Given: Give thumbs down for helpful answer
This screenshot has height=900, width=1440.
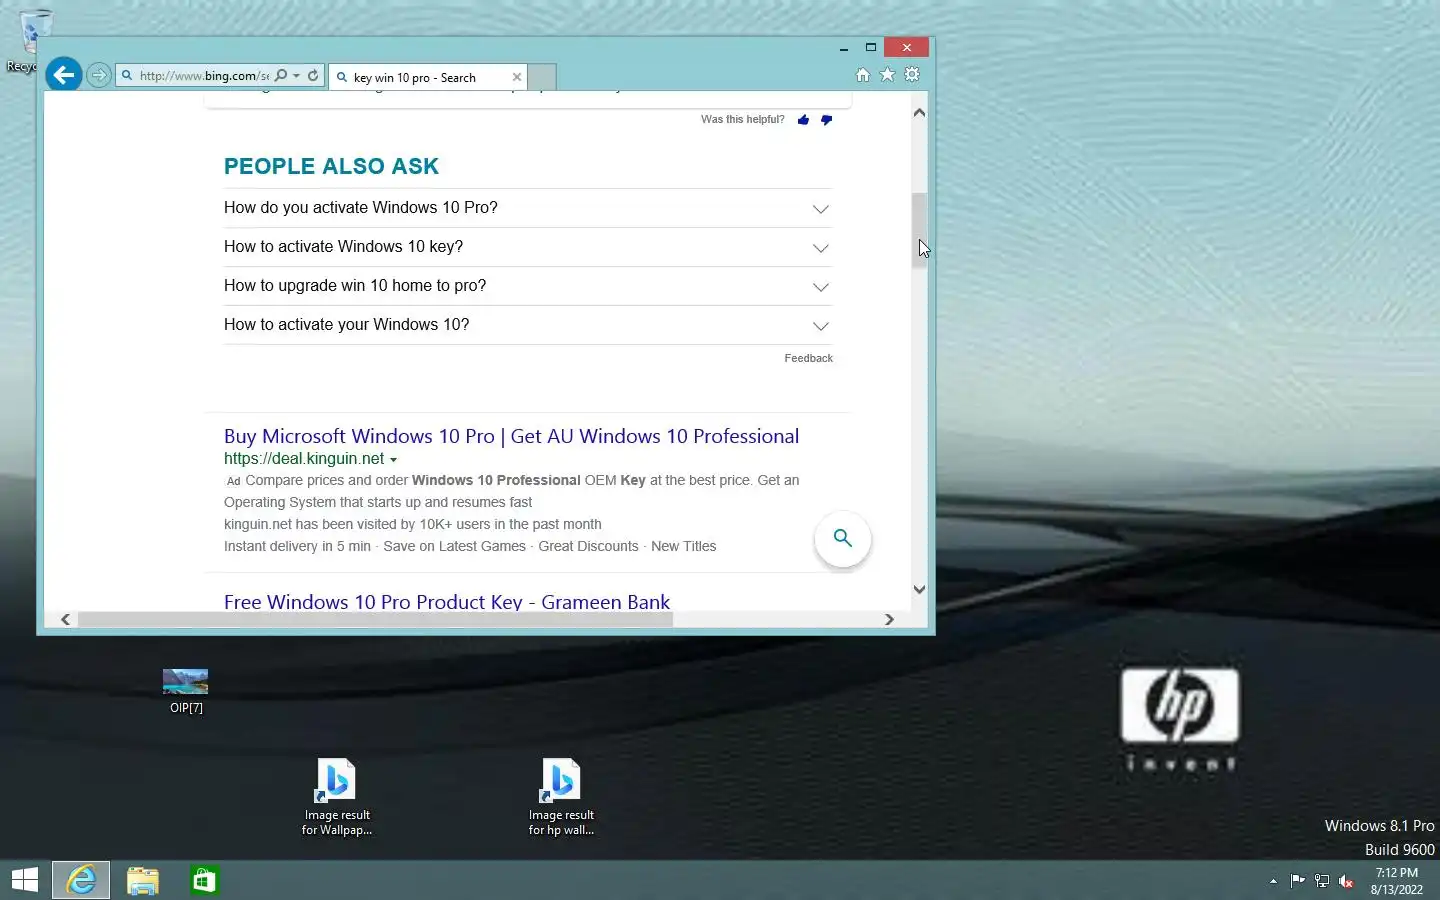Looking at the screenshot, I should (826, 120).
